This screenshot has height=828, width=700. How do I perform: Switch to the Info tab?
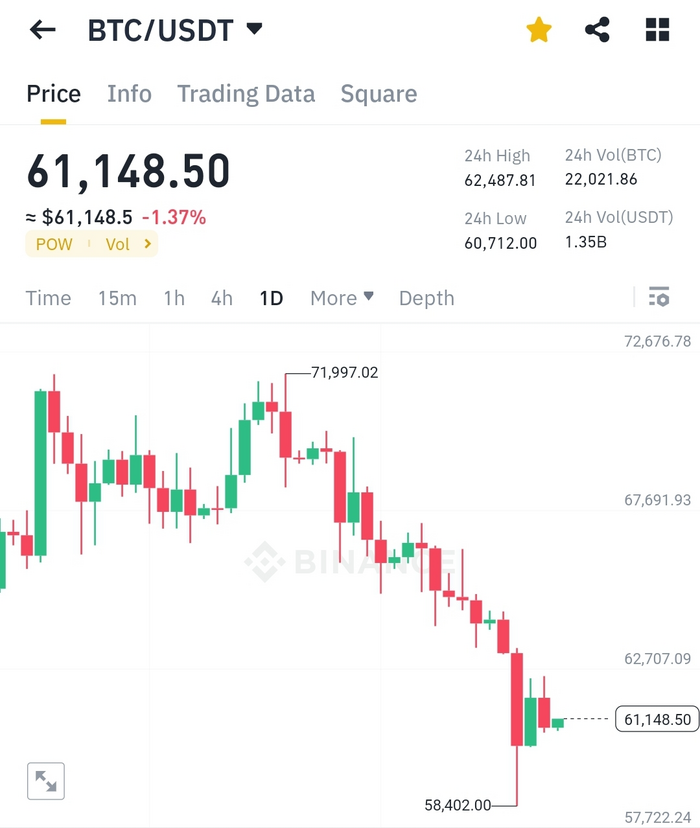(129, 94)
